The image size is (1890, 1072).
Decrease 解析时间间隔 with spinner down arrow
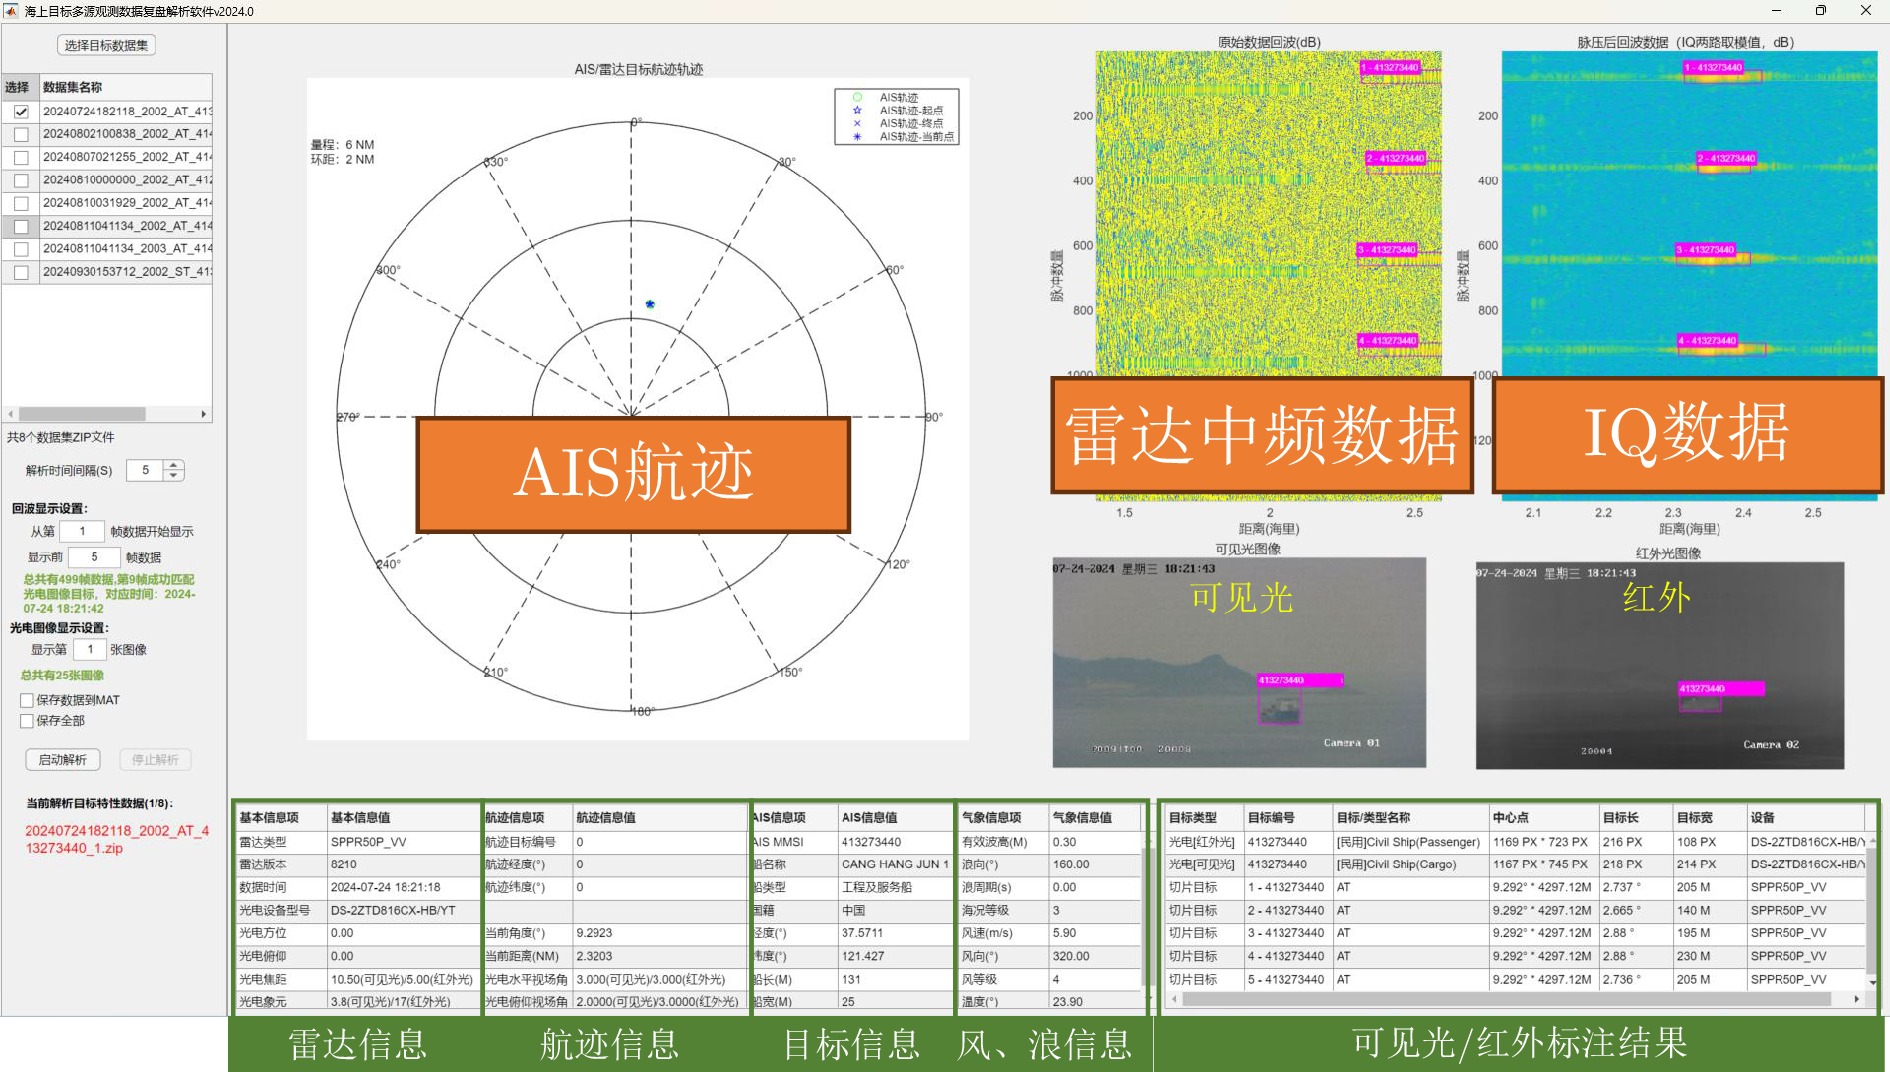point(174,476)
